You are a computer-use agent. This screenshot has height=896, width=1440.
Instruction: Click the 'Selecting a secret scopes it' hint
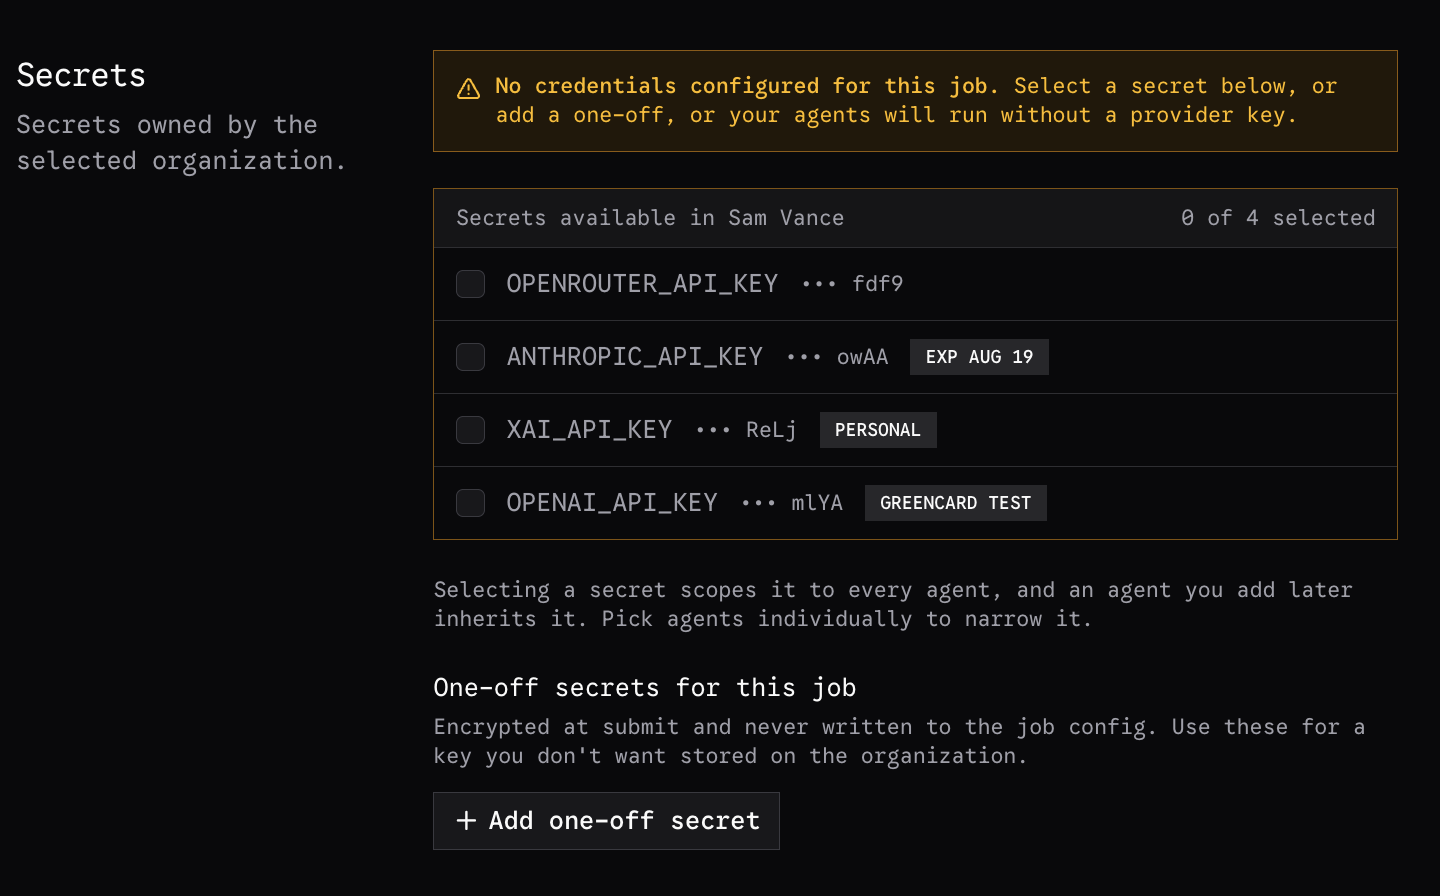[x=893, y=604]
